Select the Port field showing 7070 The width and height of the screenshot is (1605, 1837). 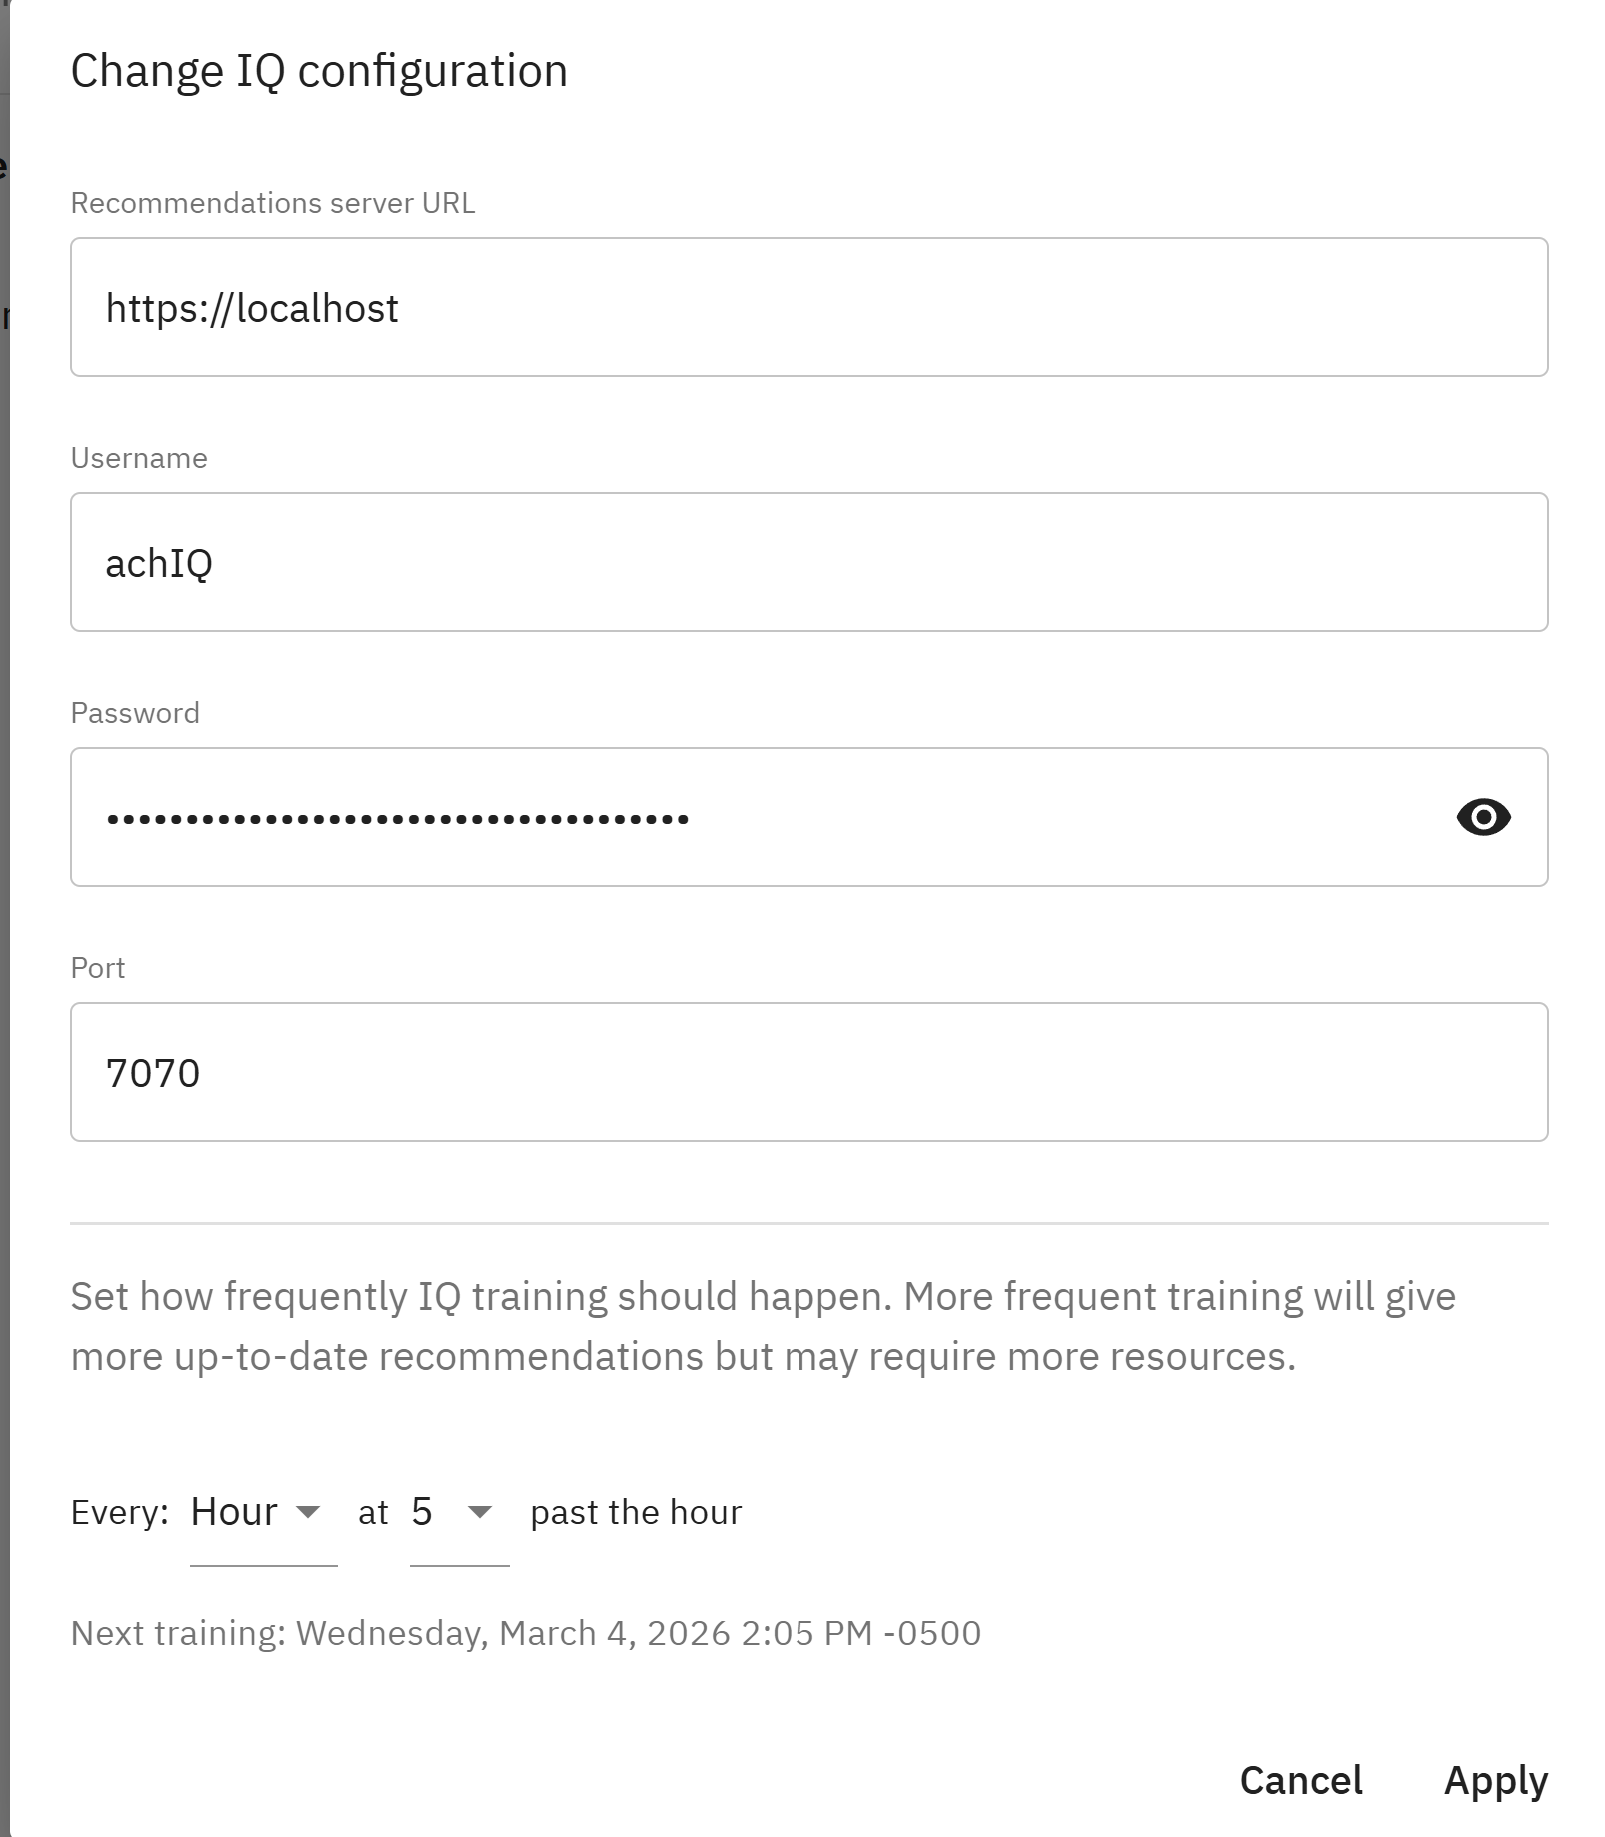coord(808,1072)
